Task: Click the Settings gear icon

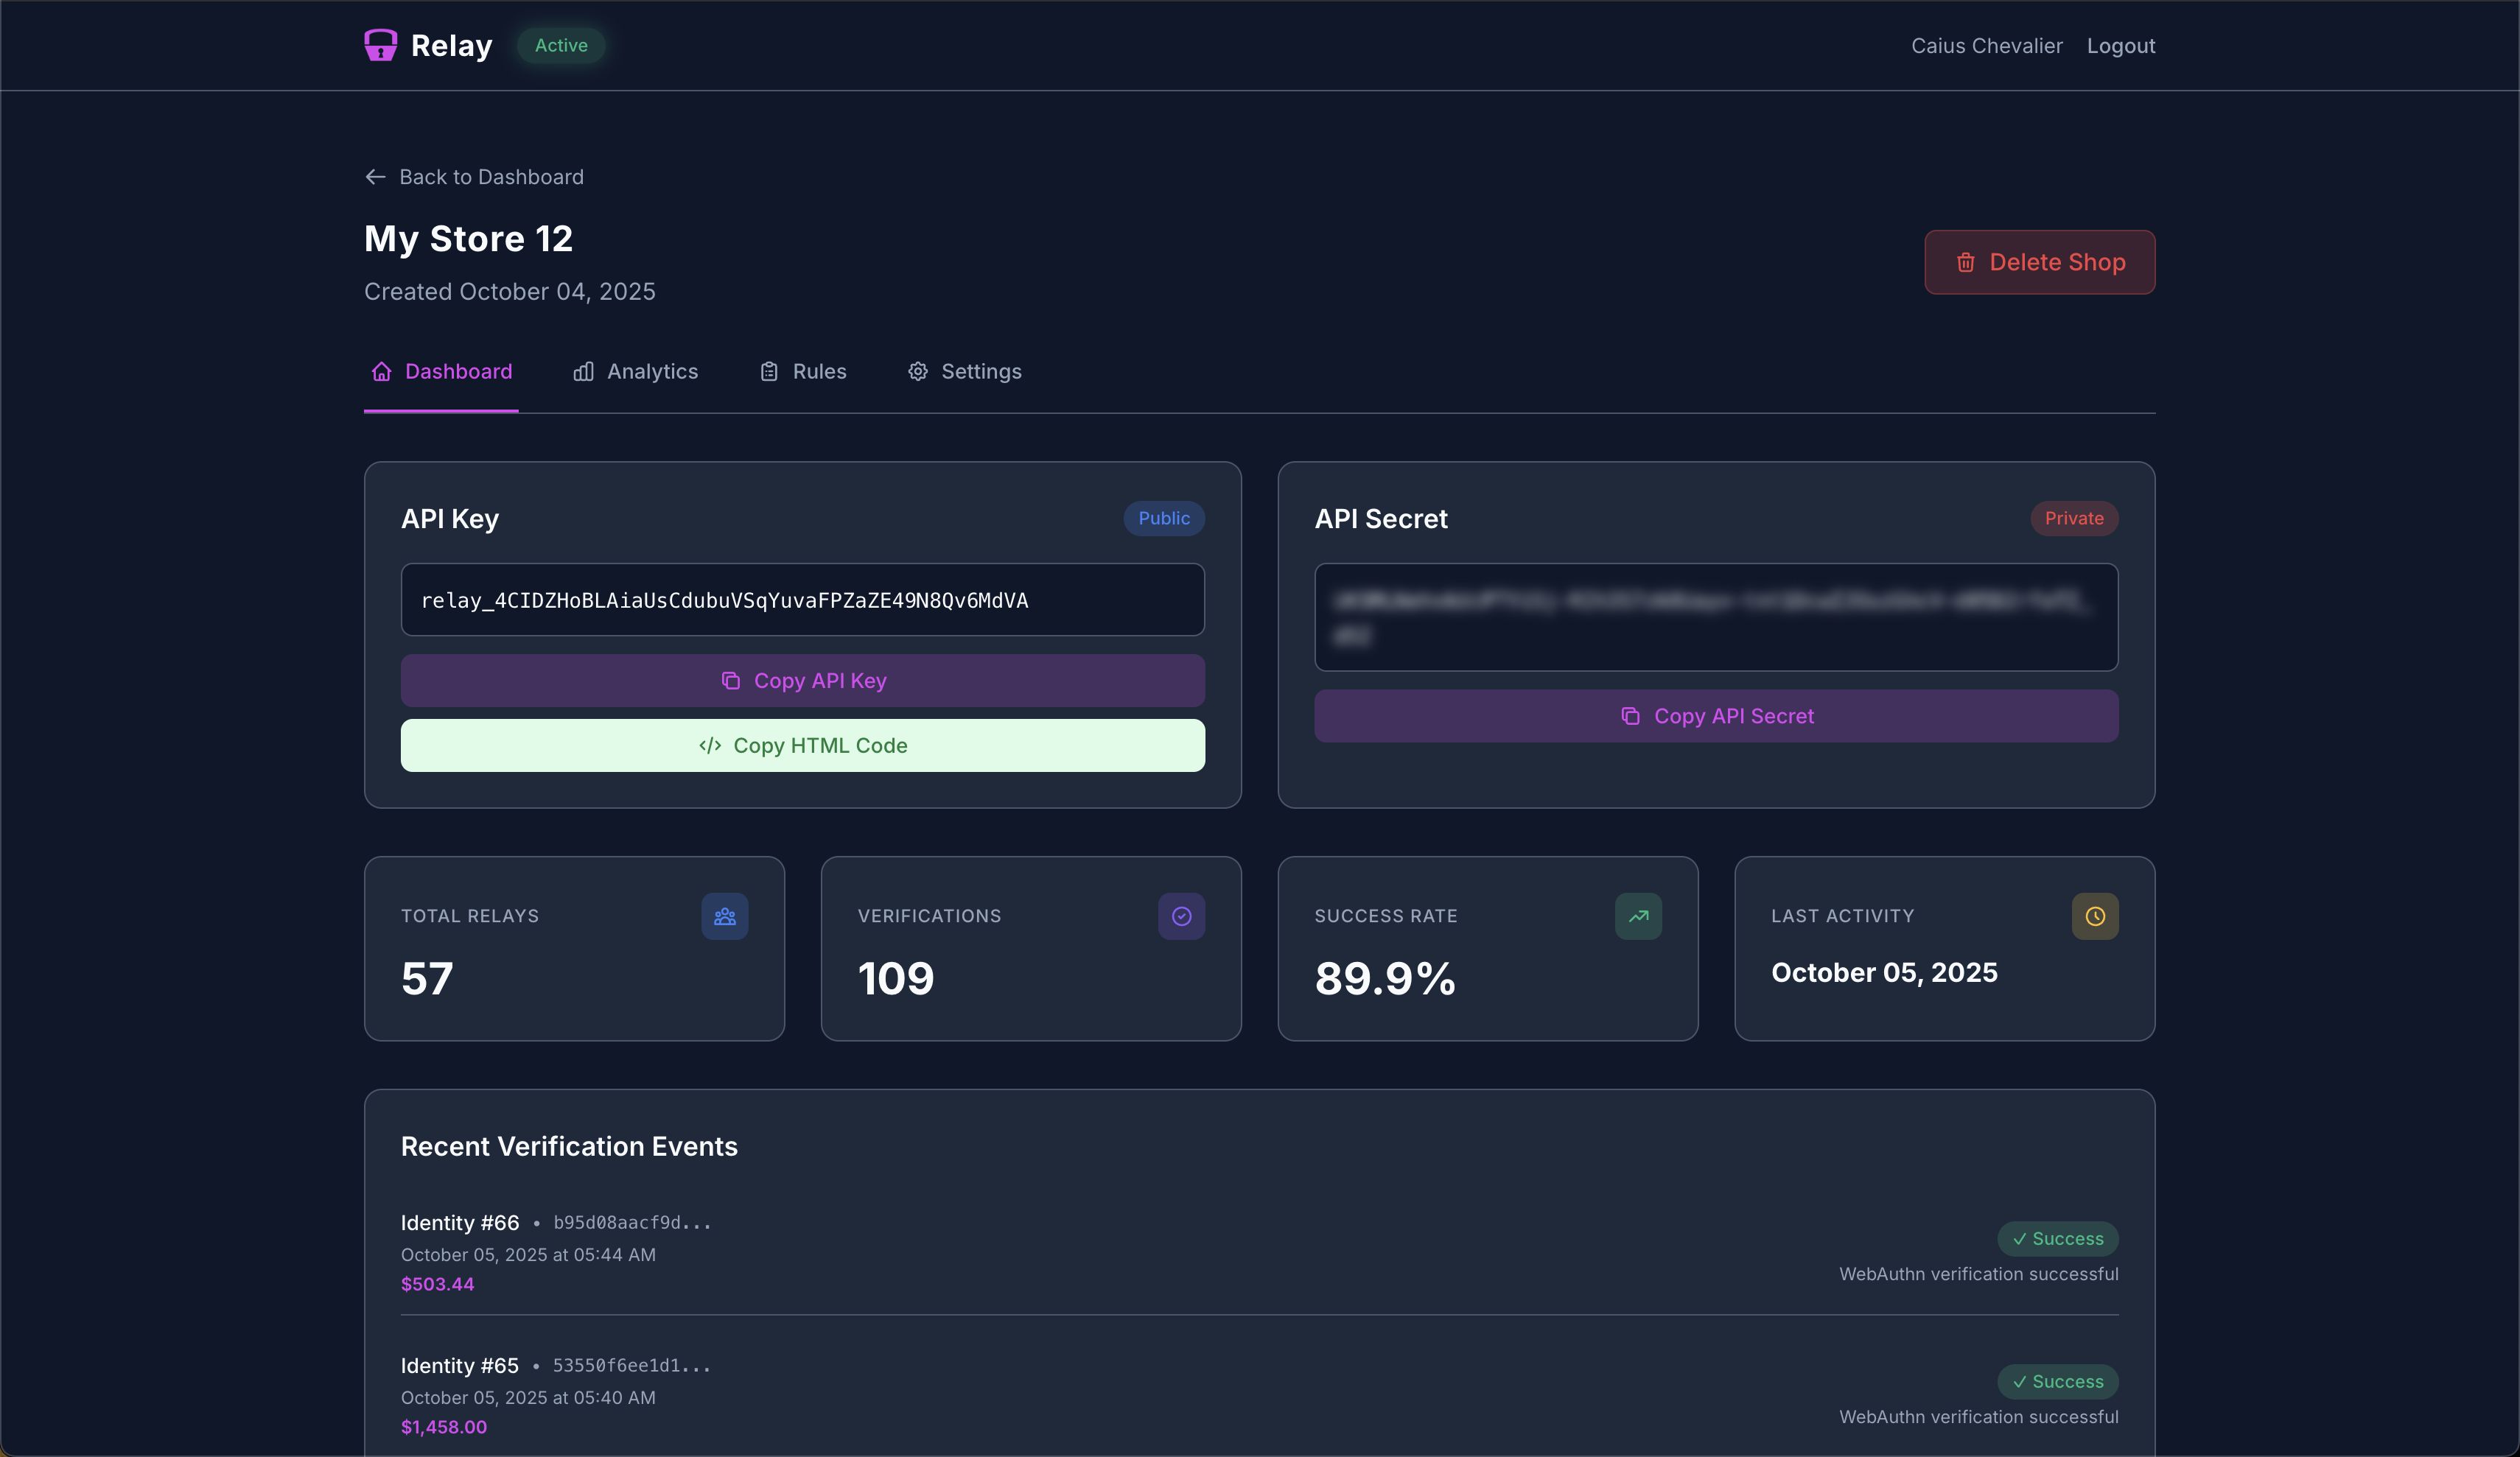Action: coord(917,372)
